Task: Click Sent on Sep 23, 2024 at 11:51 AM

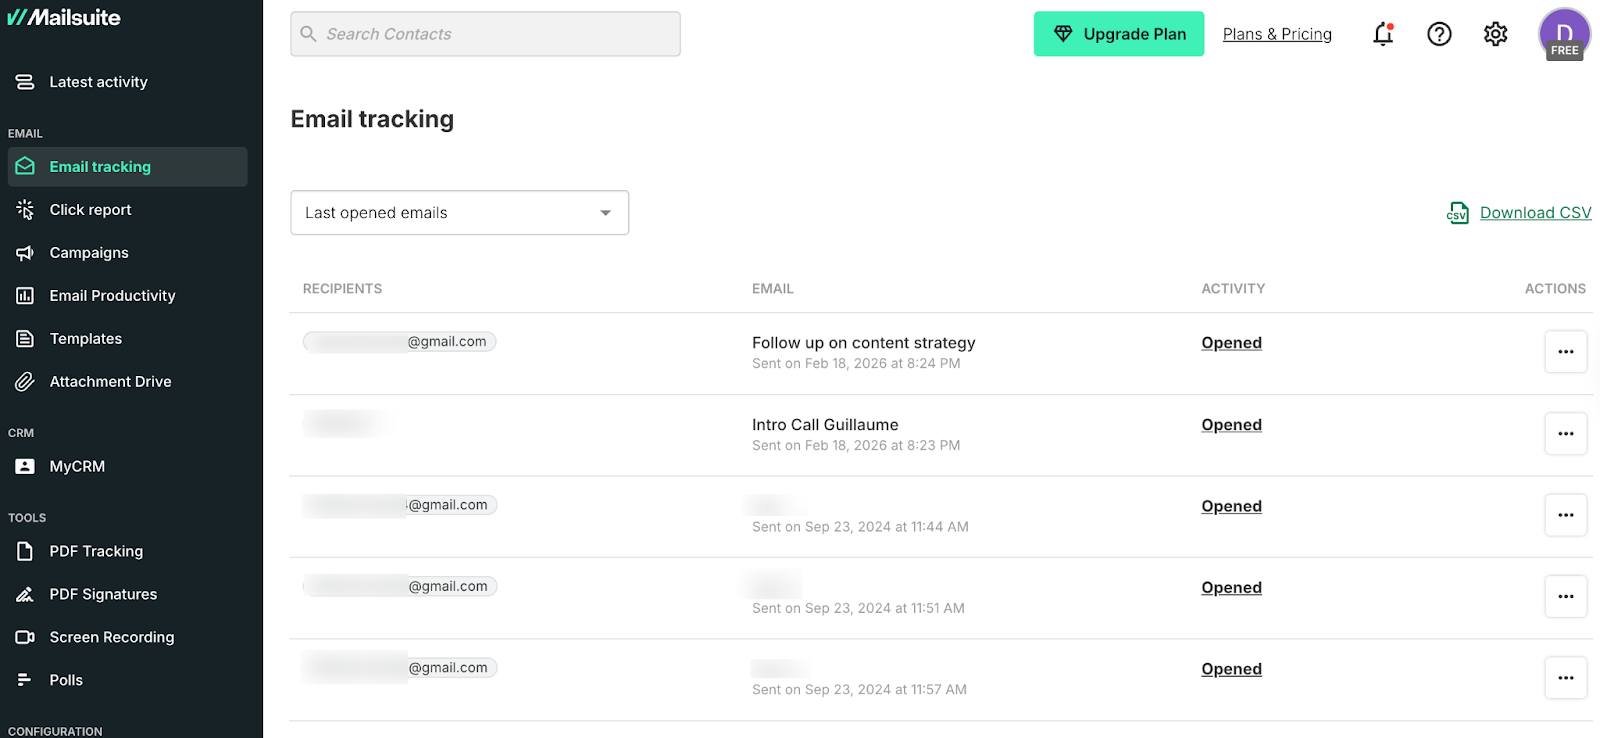Action: coord(858,608)
